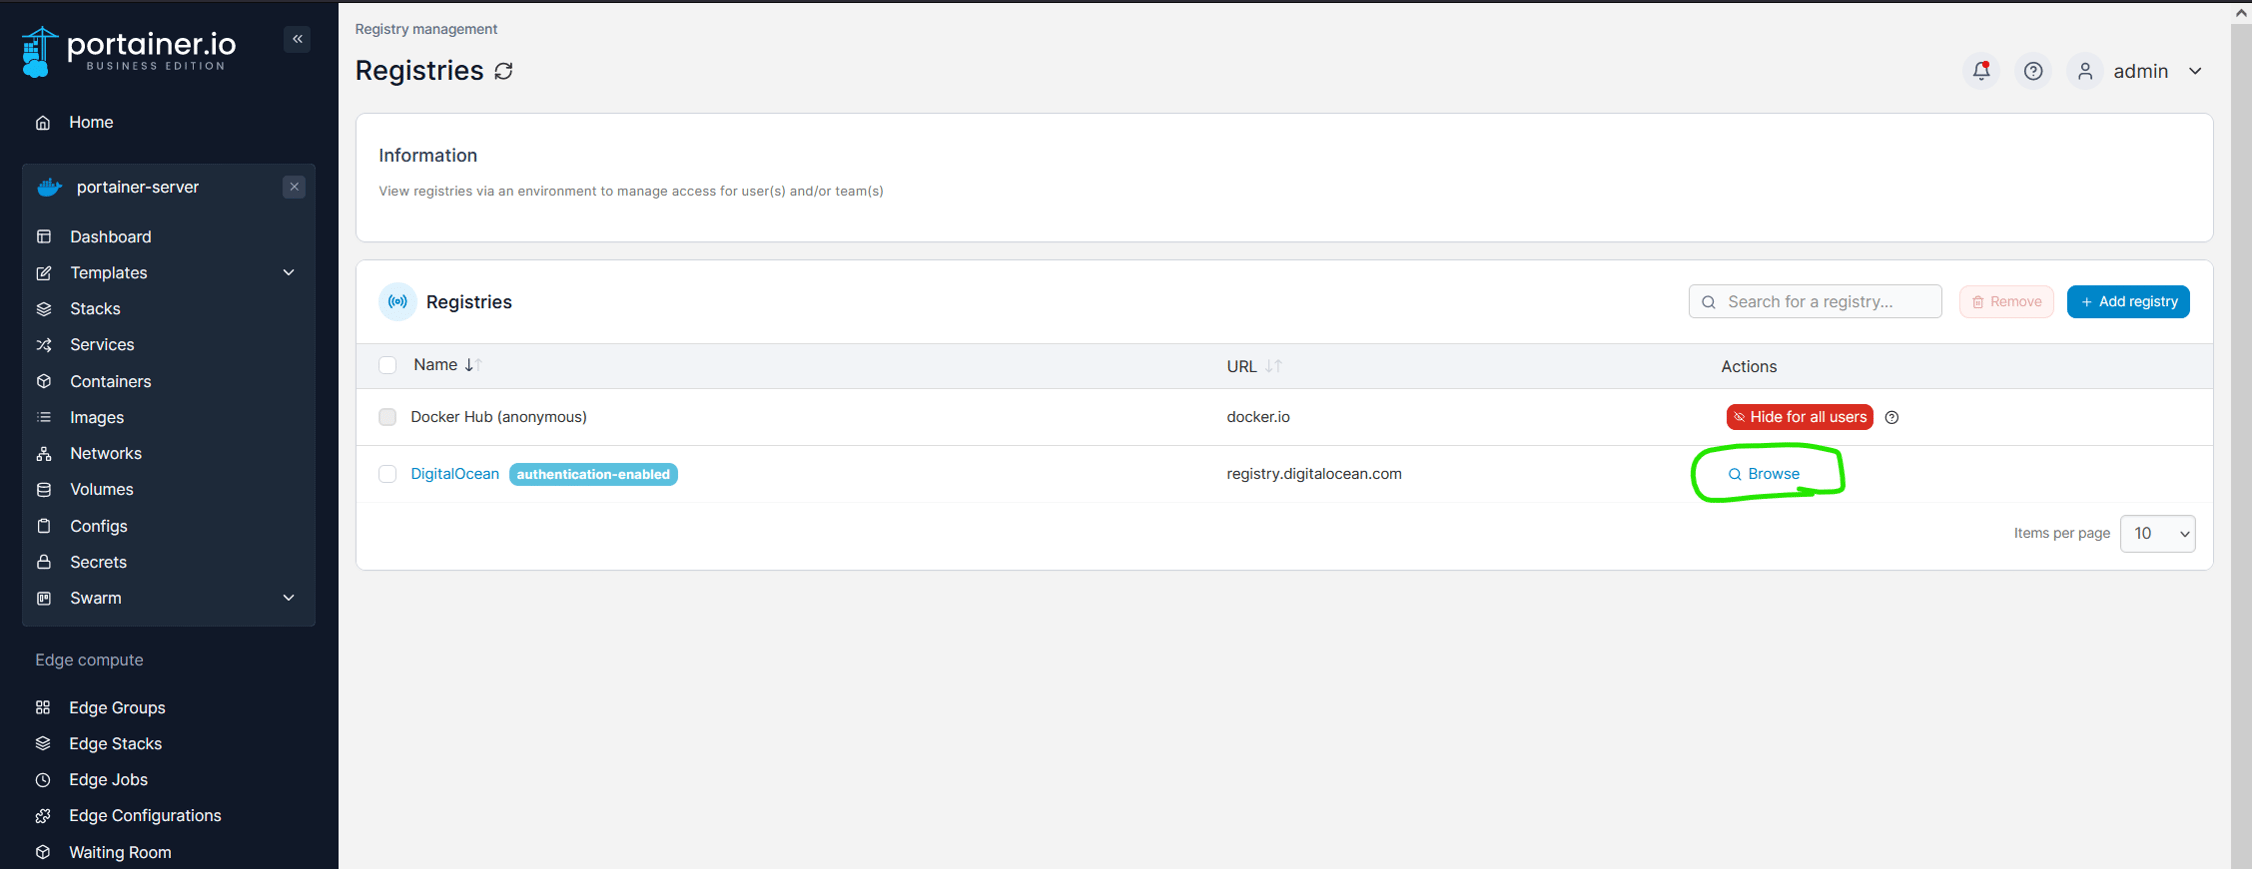Refresh the Registries page
2252x869 pixels.
pos(504,71)
